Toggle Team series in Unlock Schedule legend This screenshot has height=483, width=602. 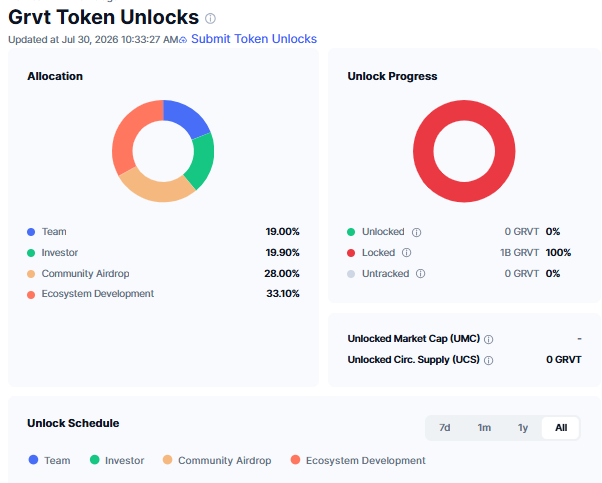tap(50, 460)
